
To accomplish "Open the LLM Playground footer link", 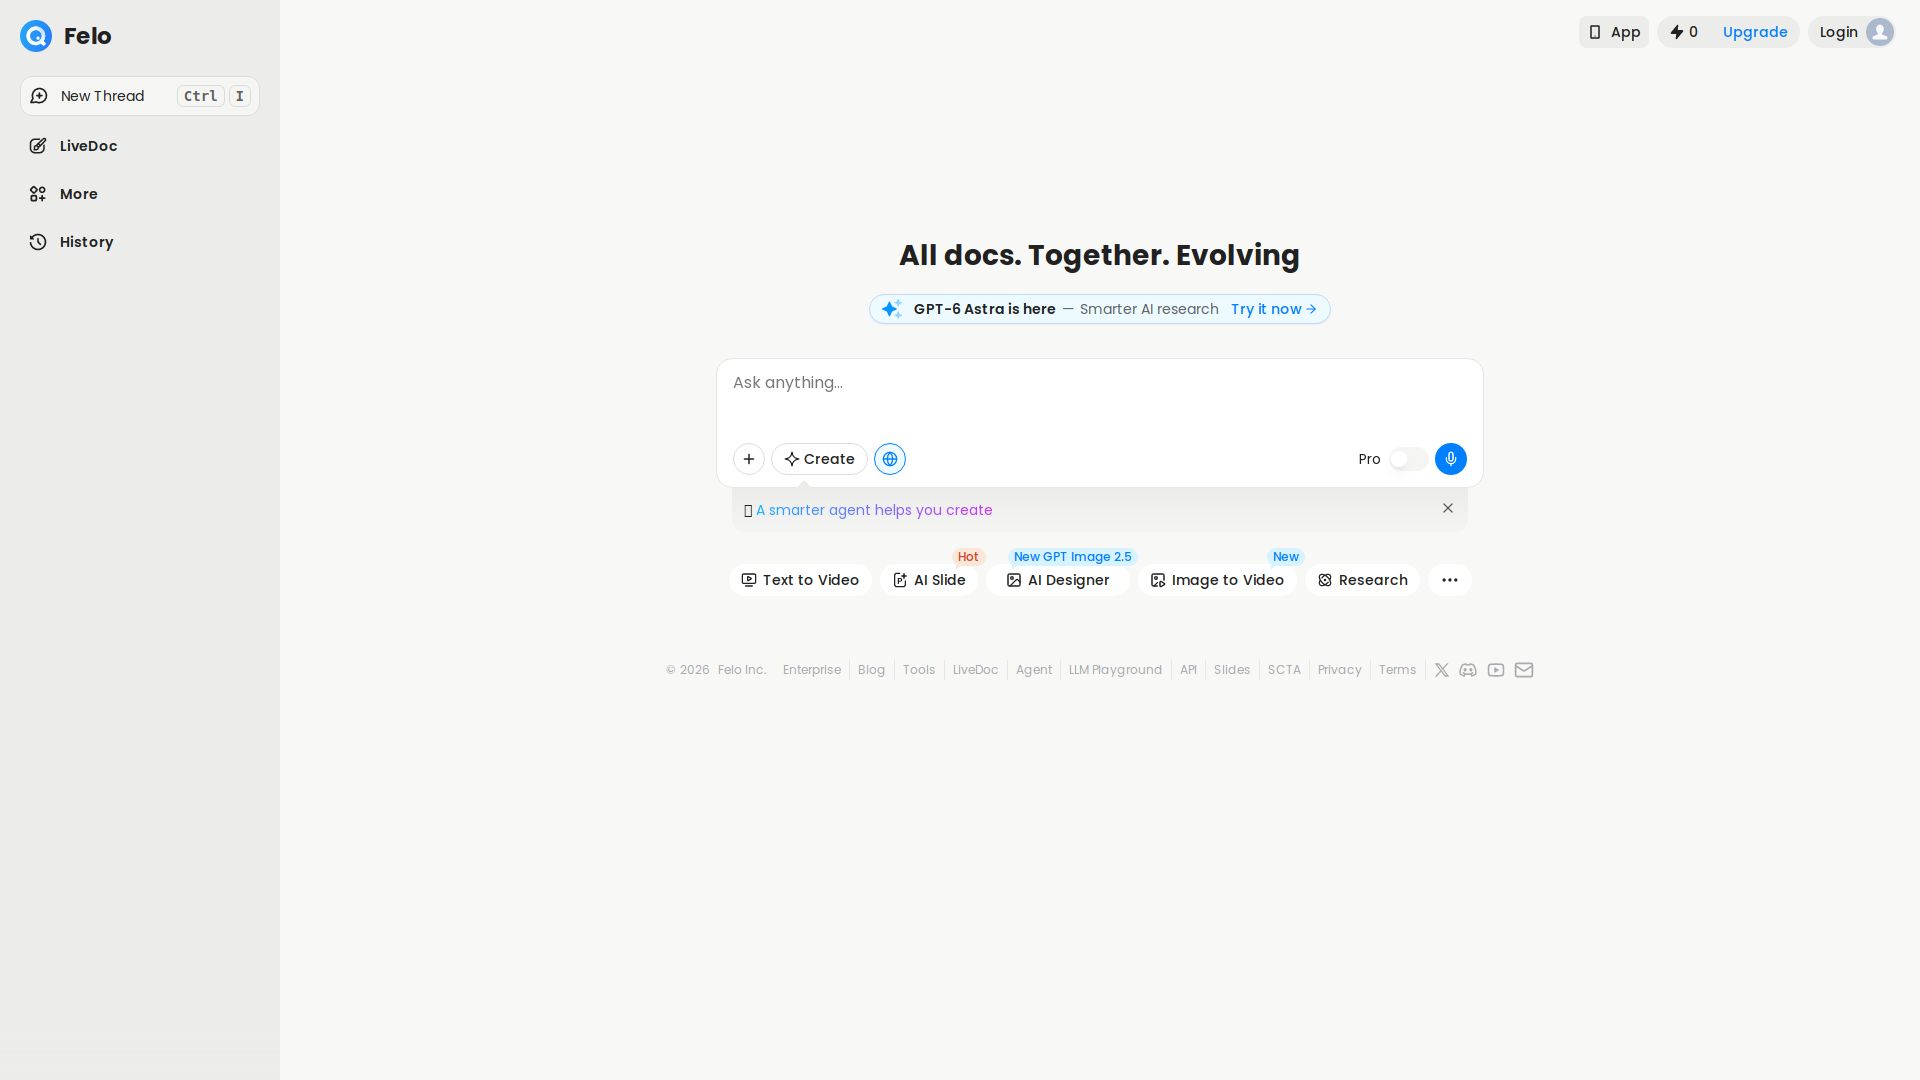I will click(1115, 670).
